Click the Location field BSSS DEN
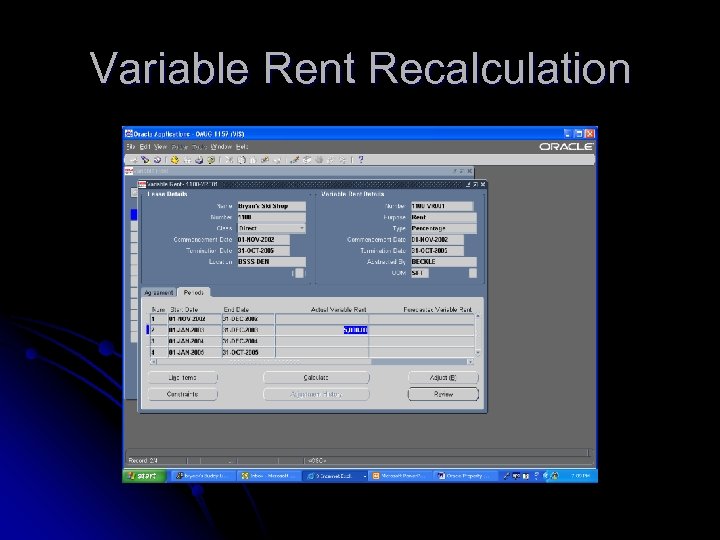720x540 pixels. click(271, 262)
